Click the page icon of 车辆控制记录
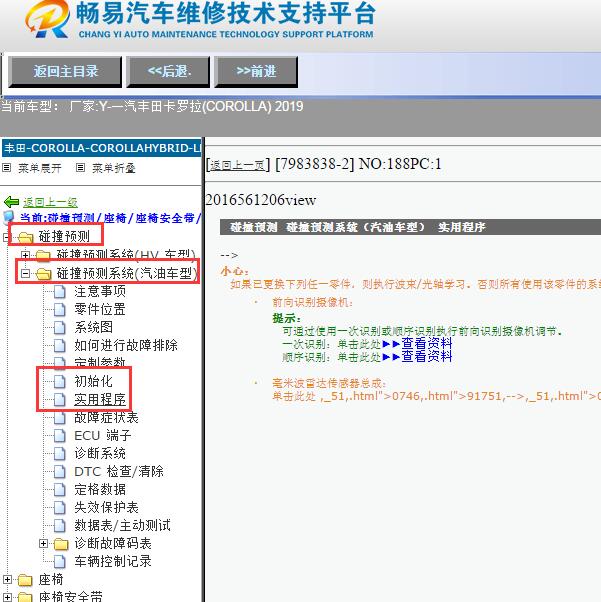The image size is (601, 602). [60, 562]
